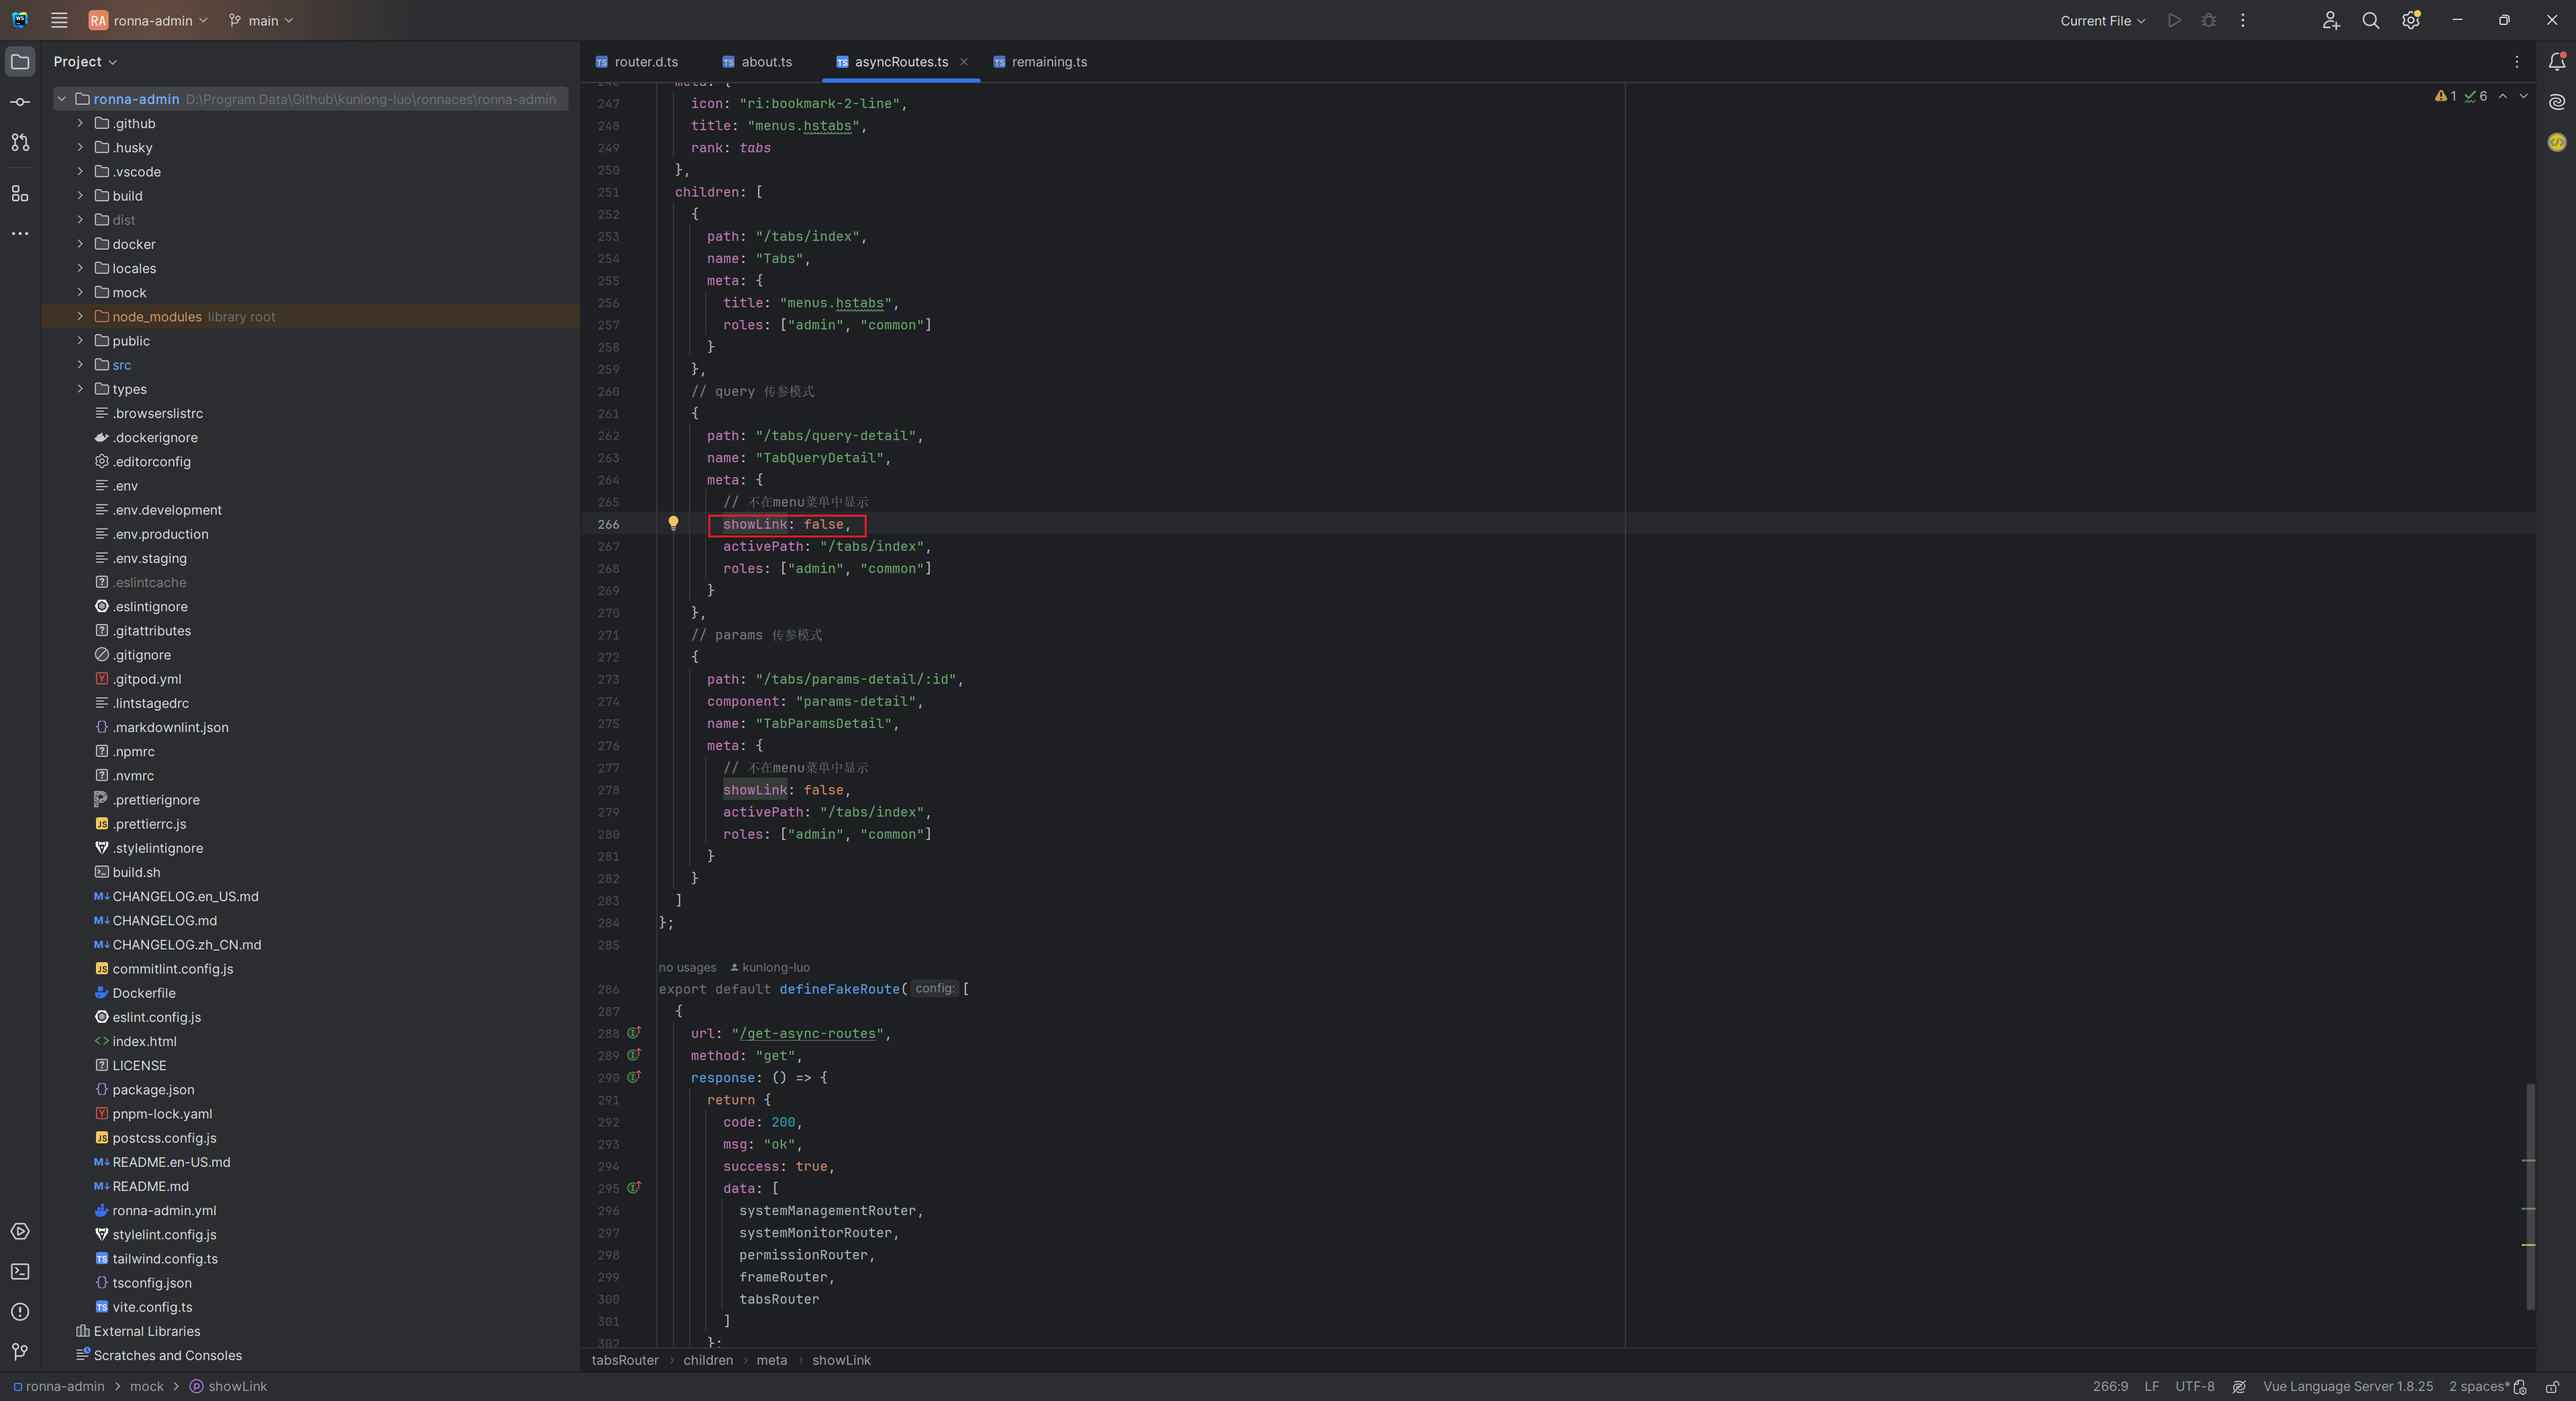Open IDE settings gear
The width and height of the screenshot is (2576, 1401).
(2410, 20)
